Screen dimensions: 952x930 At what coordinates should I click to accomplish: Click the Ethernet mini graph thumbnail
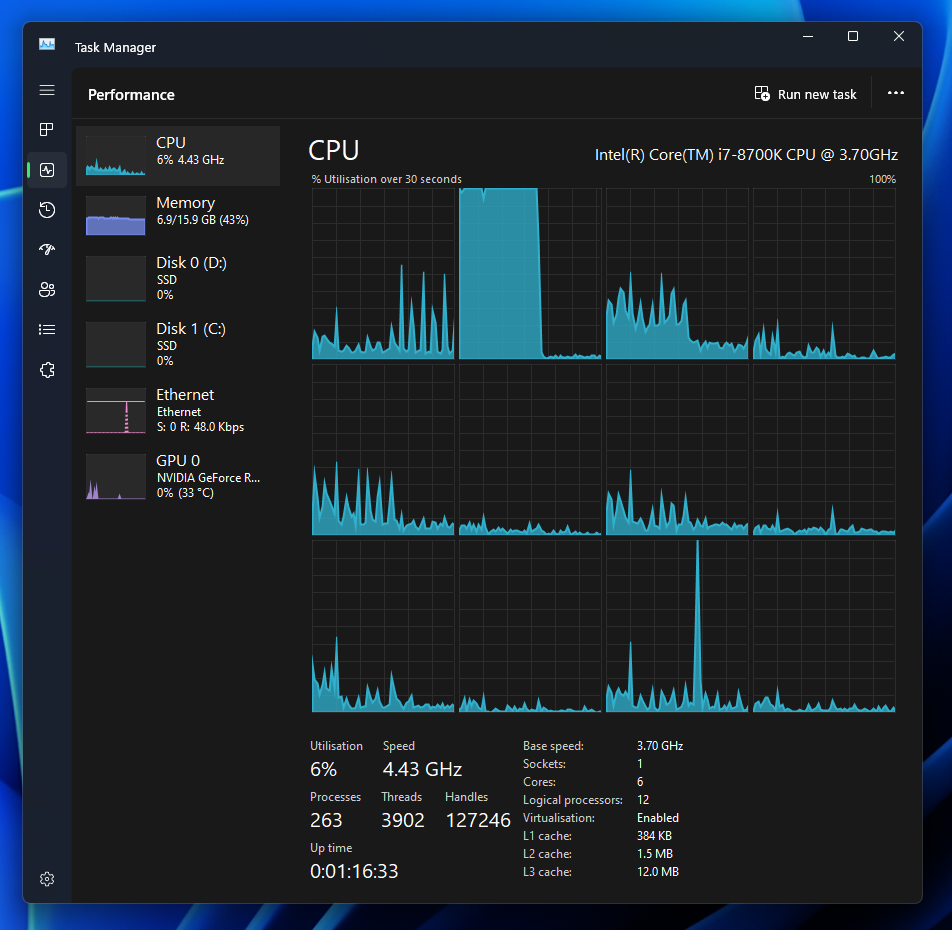(115, 411)
